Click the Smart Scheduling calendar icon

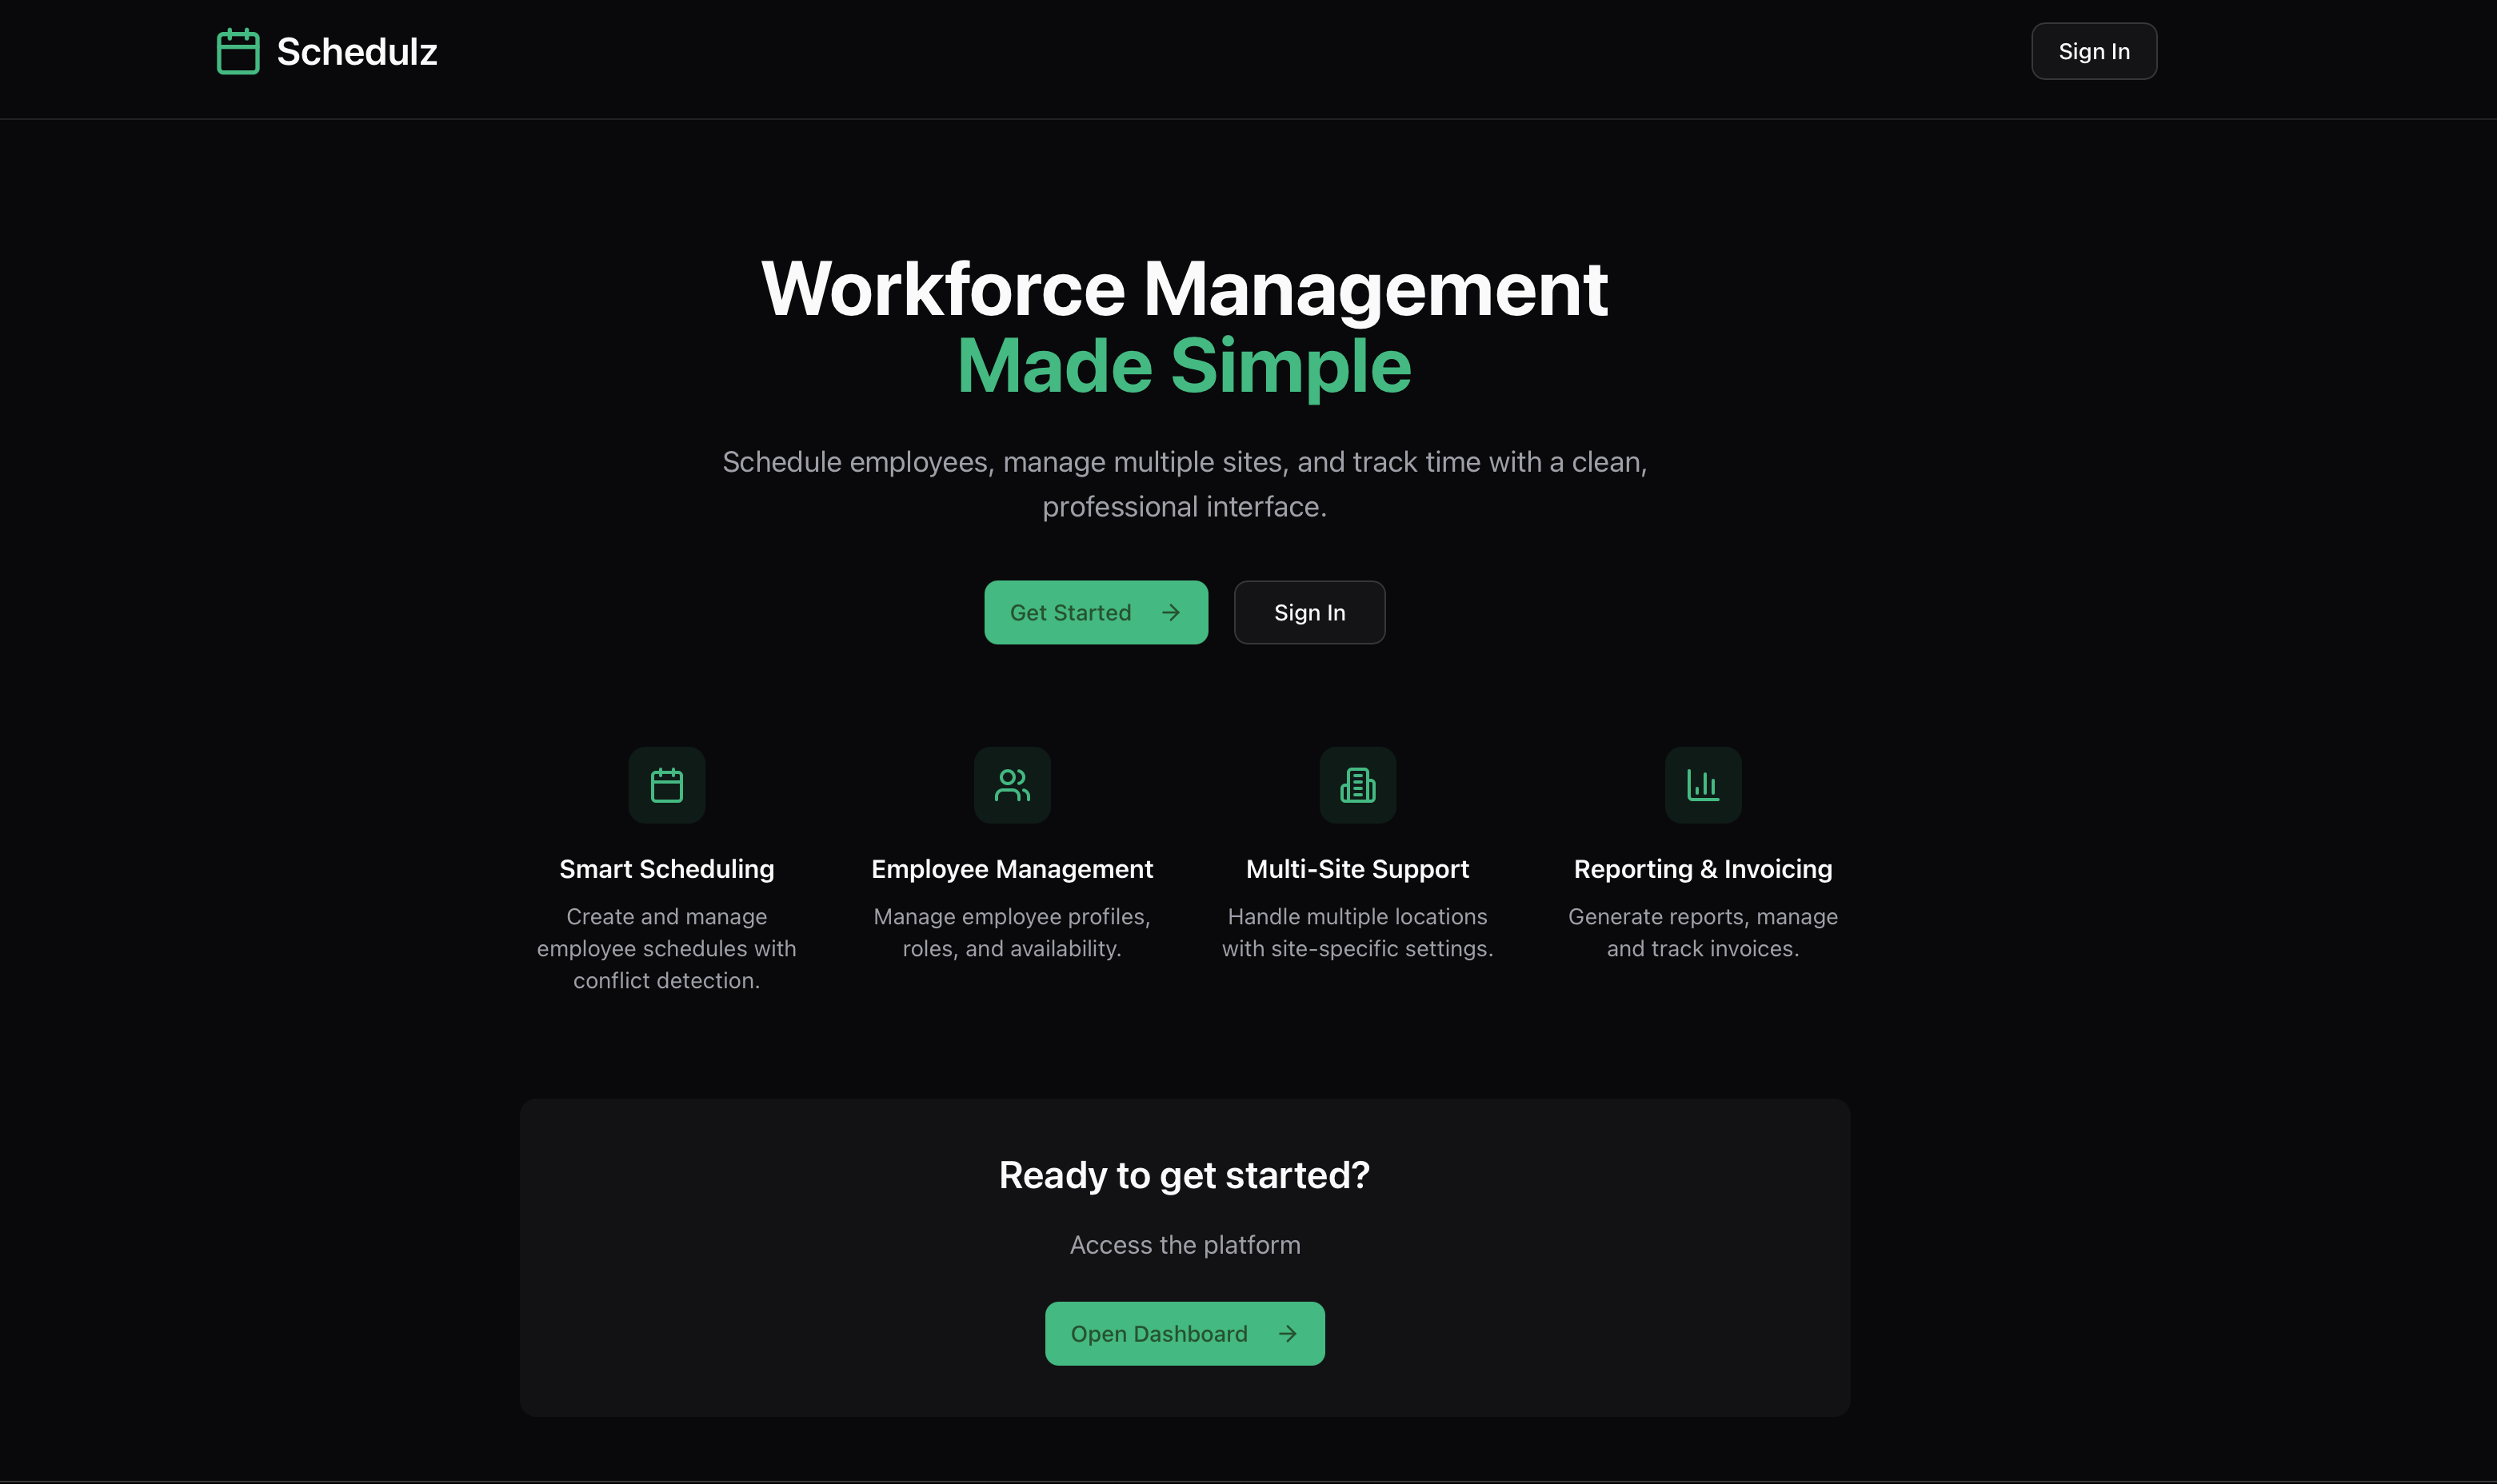(x=667, y=785)
